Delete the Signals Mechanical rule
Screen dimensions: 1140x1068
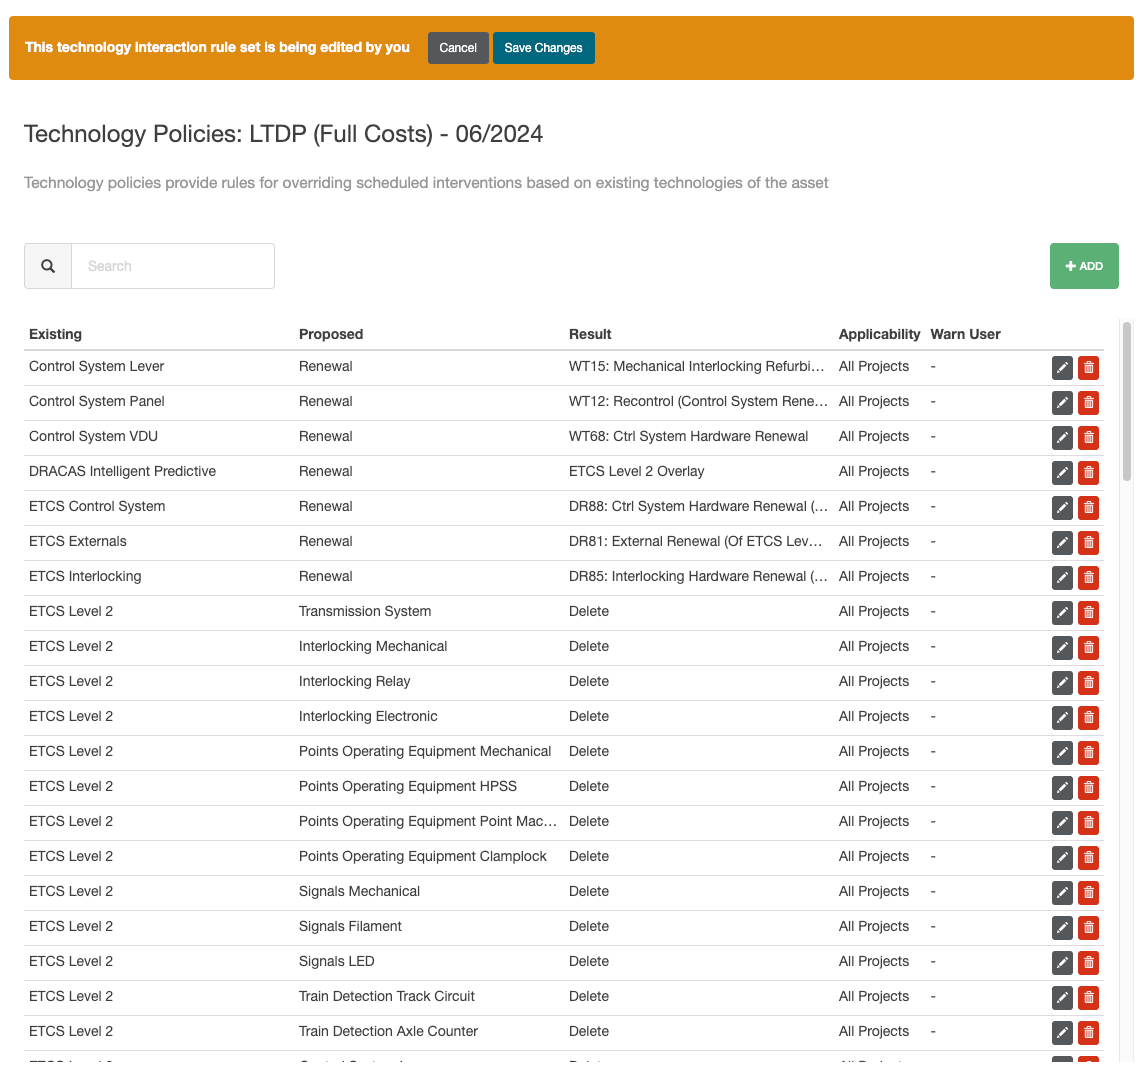[x=1089, y=892]
